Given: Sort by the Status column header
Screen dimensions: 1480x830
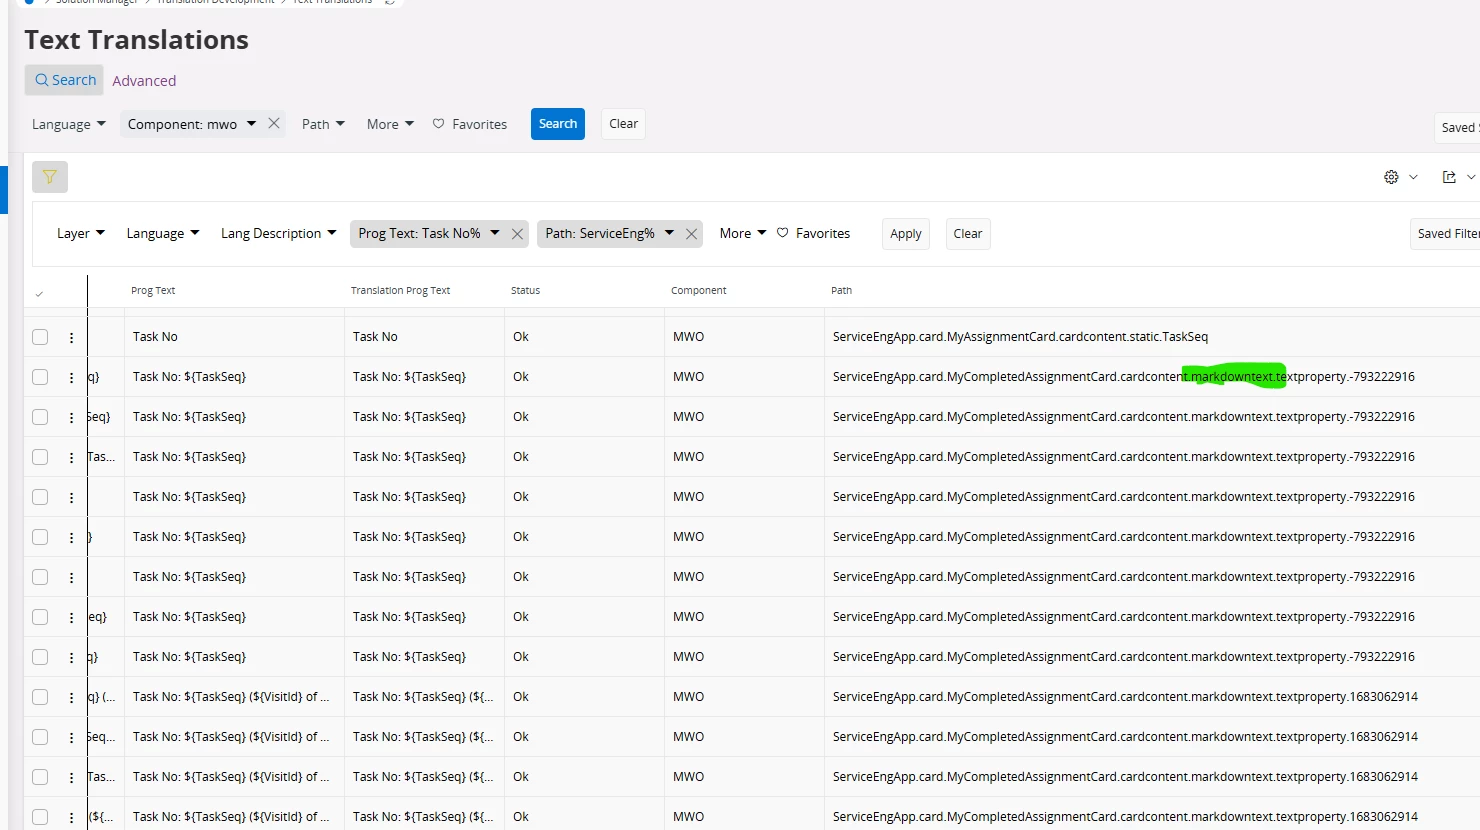Looking at the screenshot, I should point(525,291).
